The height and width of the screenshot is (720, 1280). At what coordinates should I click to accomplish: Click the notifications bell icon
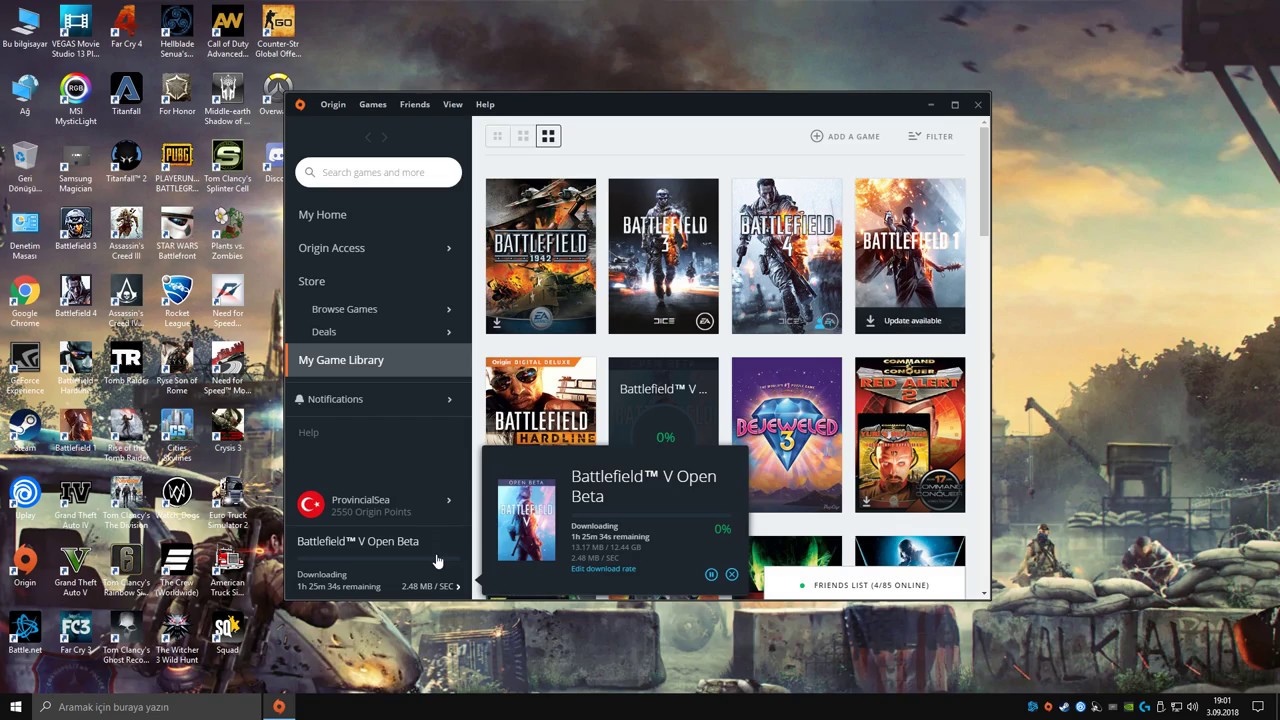(x=299, y=399)
